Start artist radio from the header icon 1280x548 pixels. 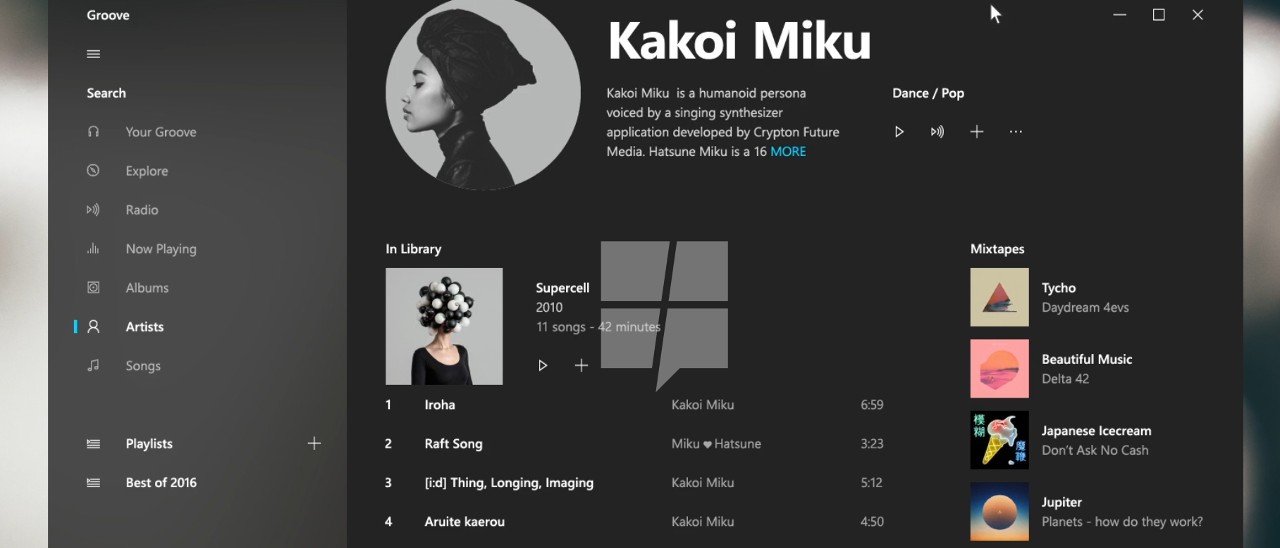tap(937, 132)
